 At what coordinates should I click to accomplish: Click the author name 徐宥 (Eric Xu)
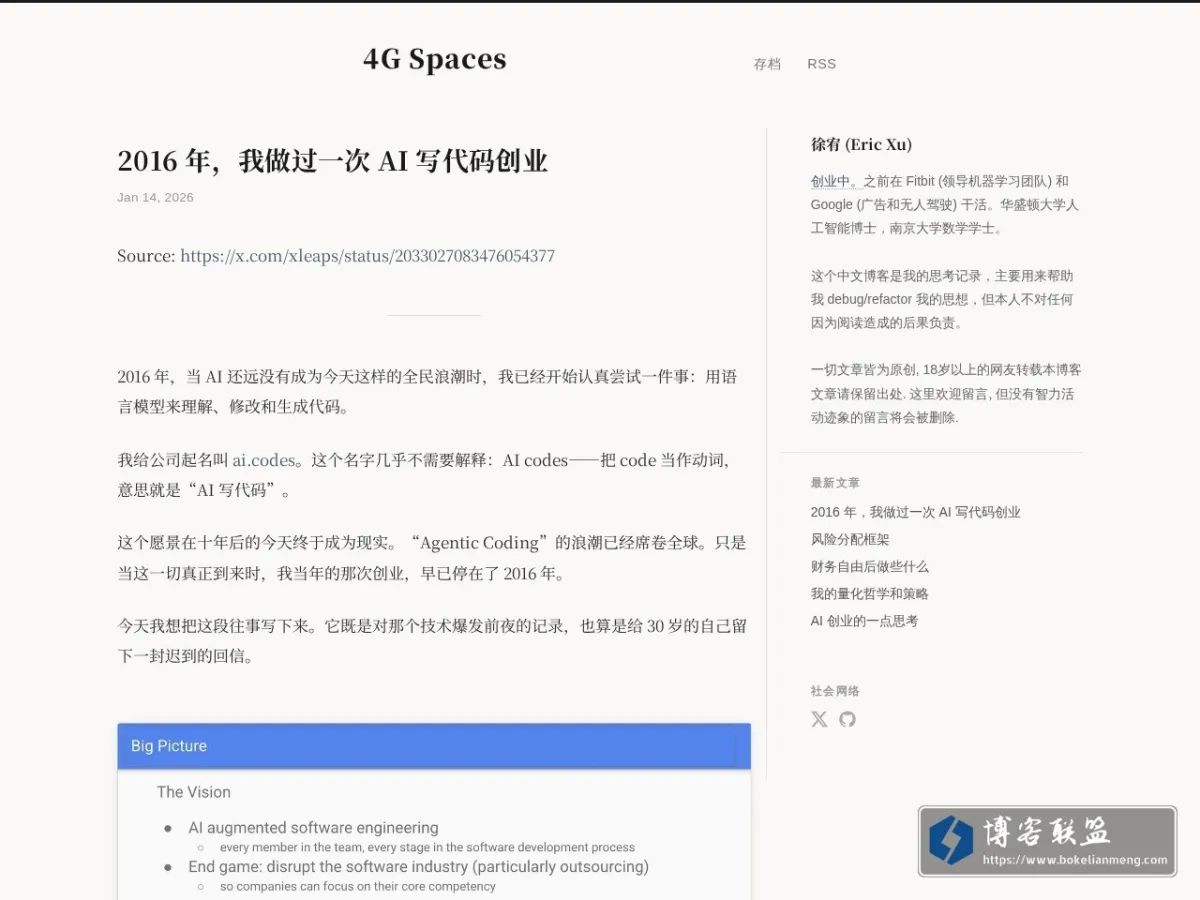click(861, 145)
